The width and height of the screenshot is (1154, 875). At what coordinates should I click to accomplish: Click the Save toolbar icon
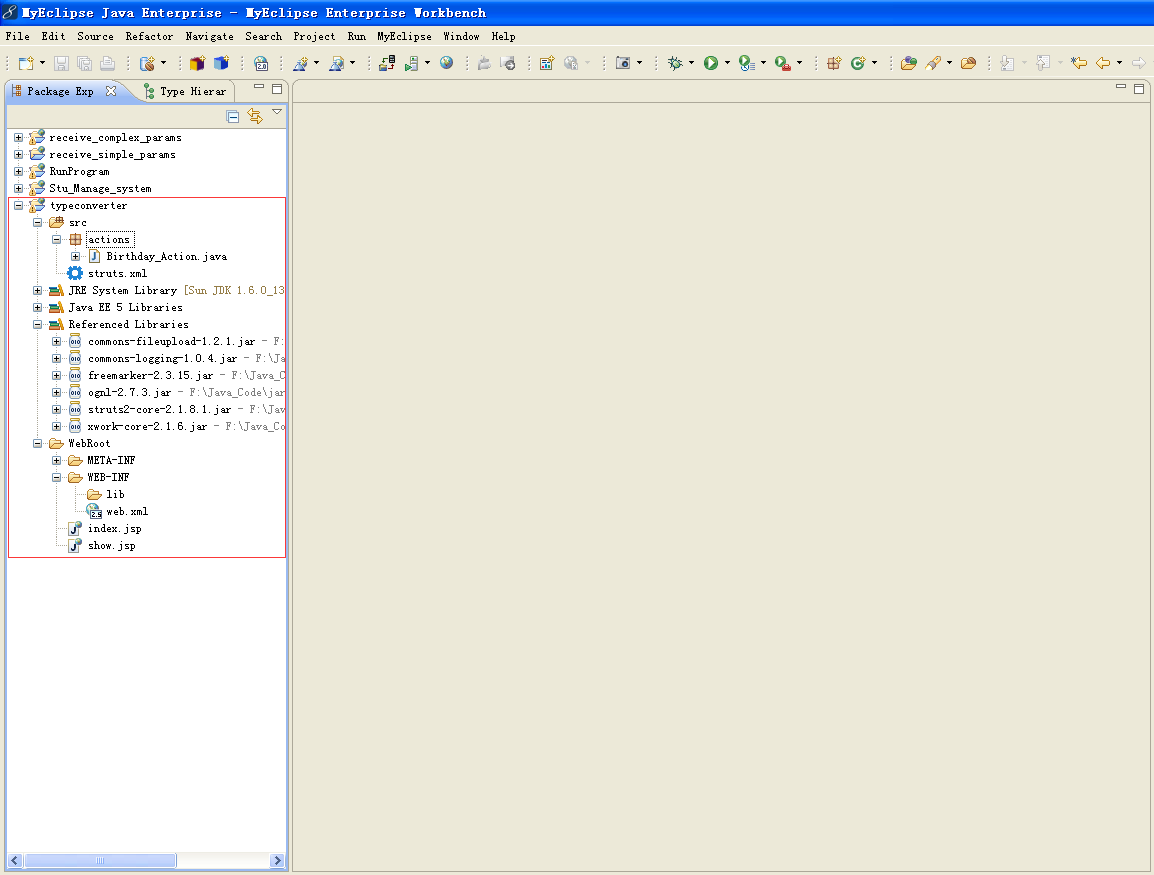tap(61, 63)
